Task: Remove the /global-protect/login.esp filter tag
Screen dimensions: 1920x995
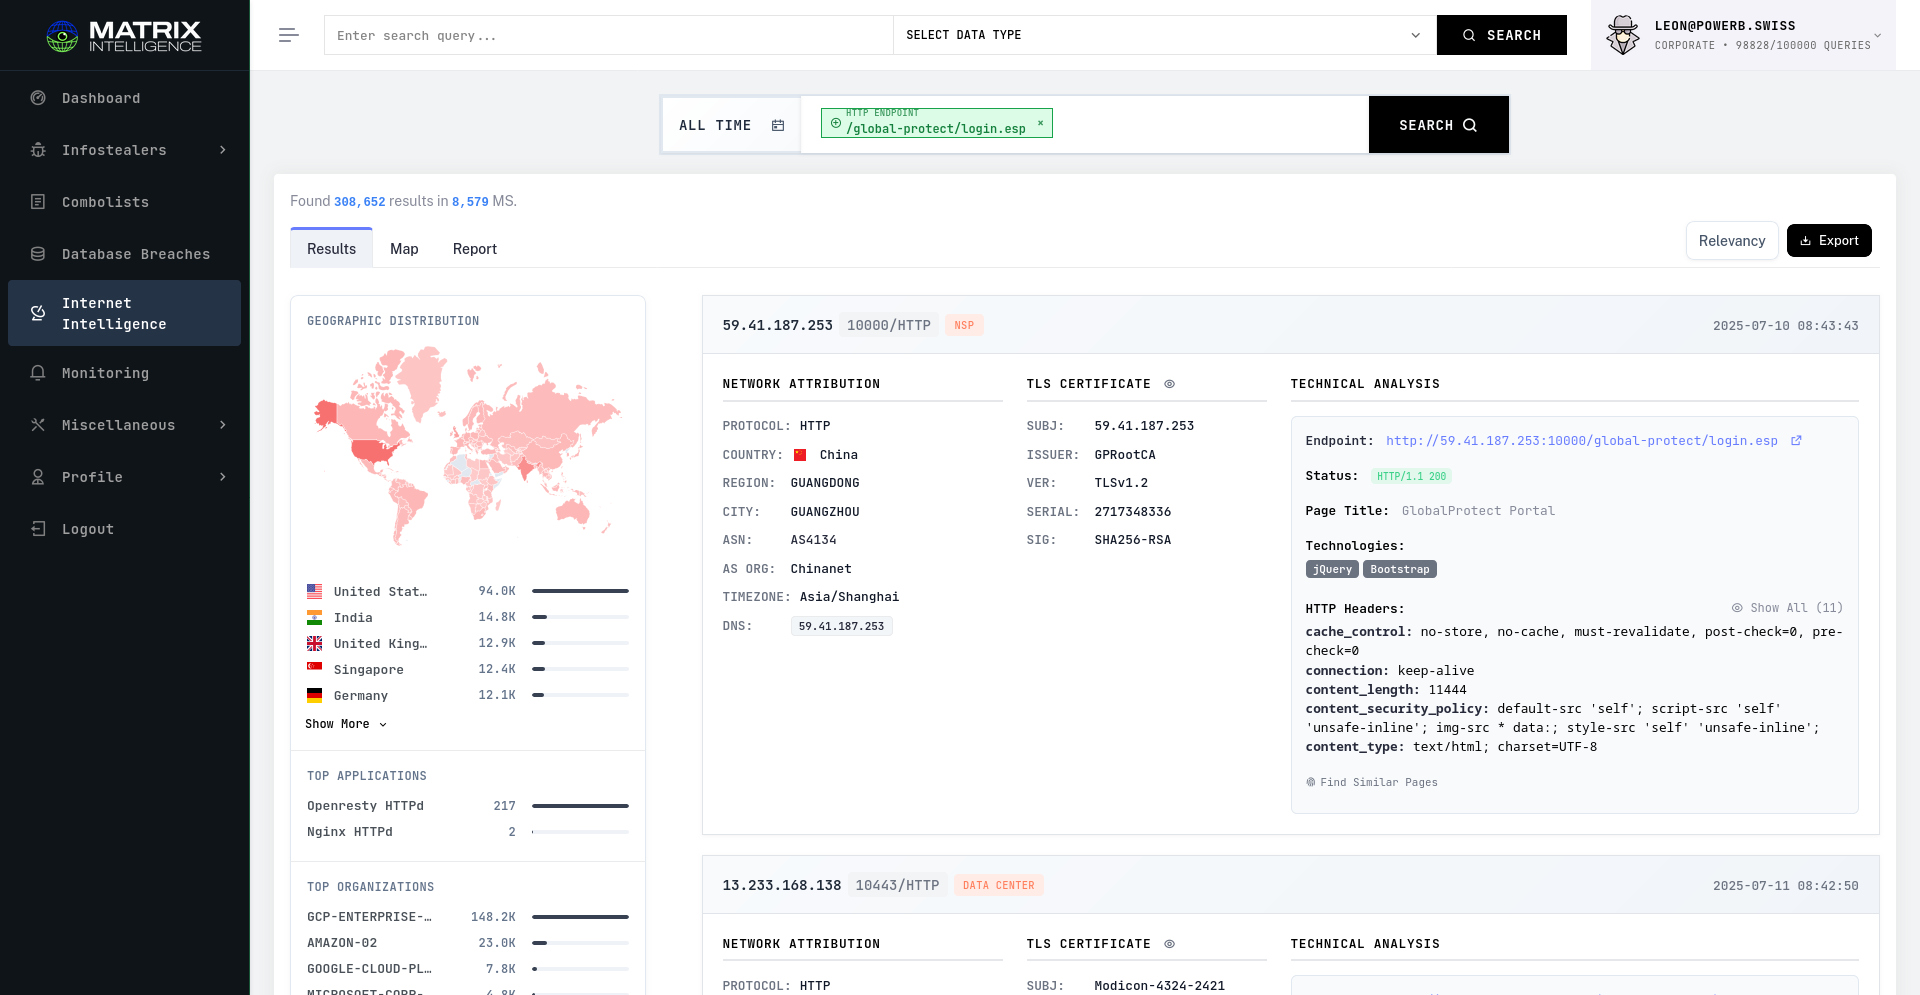Action: tap(1040, 123)
